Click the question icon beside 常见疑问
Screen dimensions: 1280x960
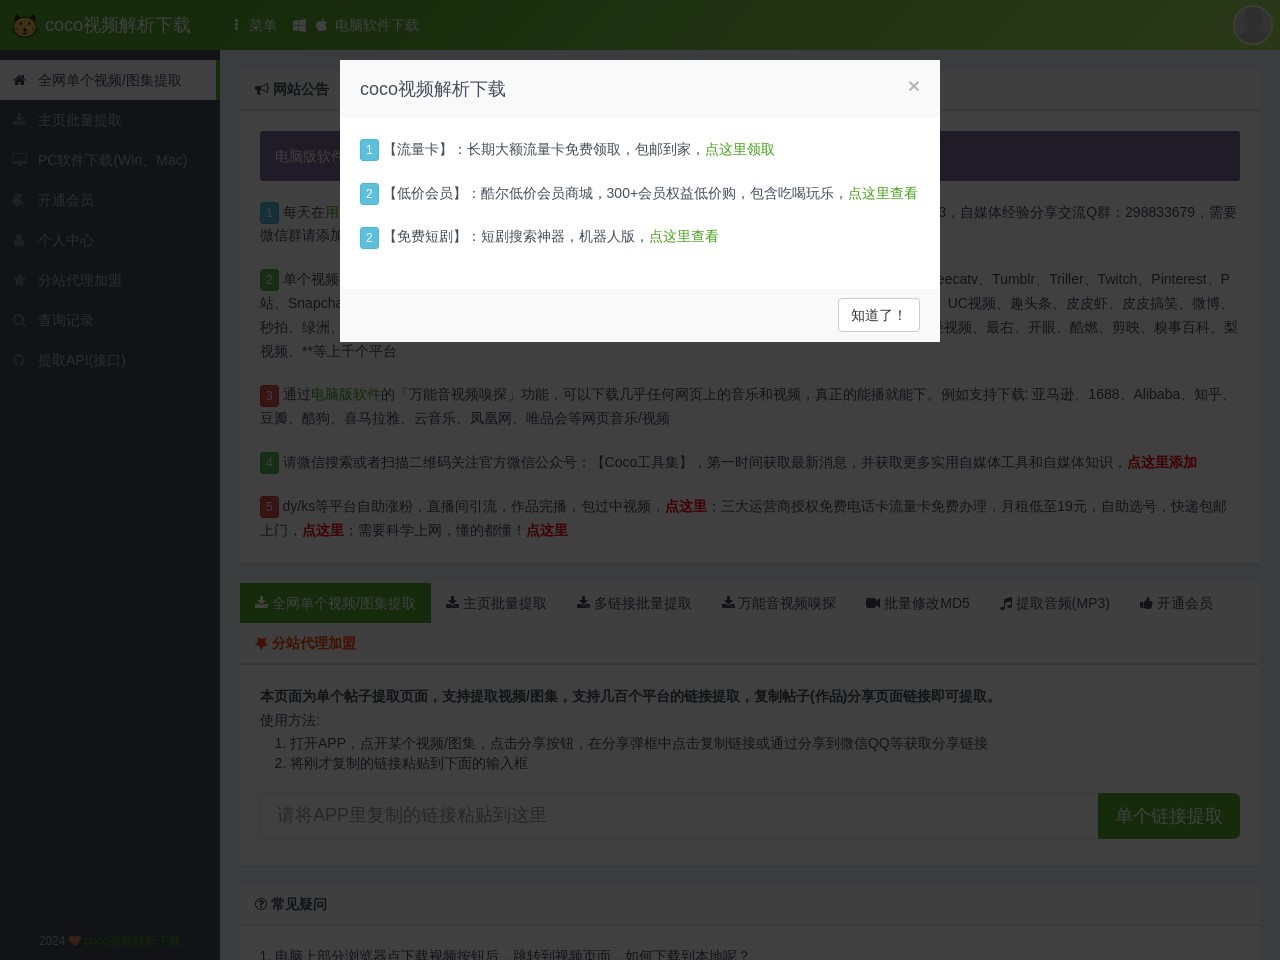click(x=261, y=904)
